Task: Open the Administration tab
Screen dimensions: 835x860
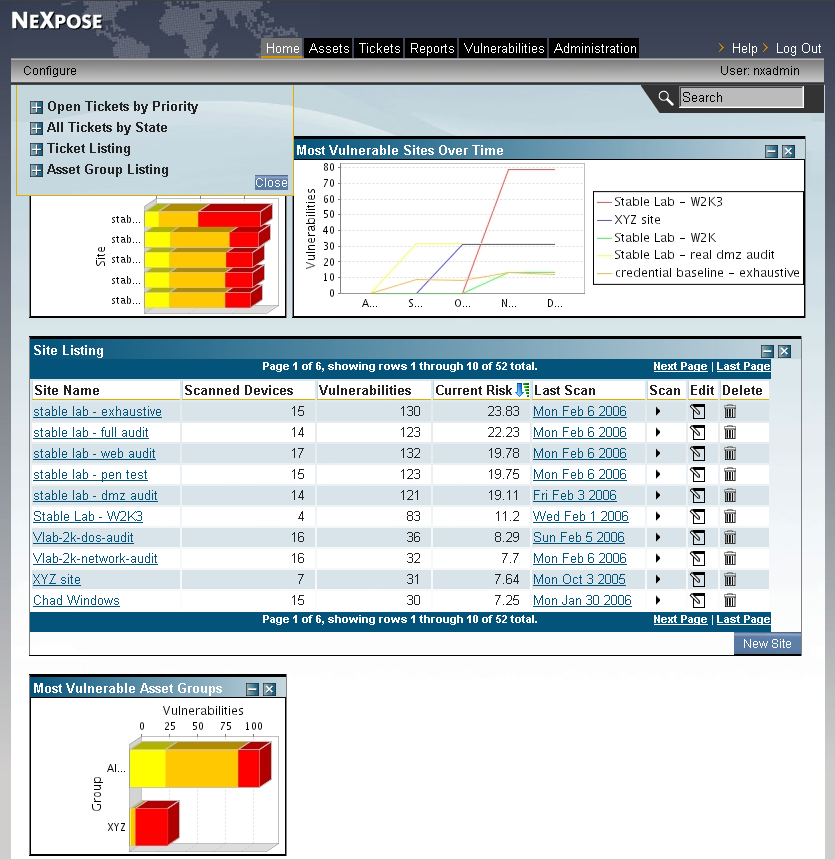Action: [x=595, y=48]
